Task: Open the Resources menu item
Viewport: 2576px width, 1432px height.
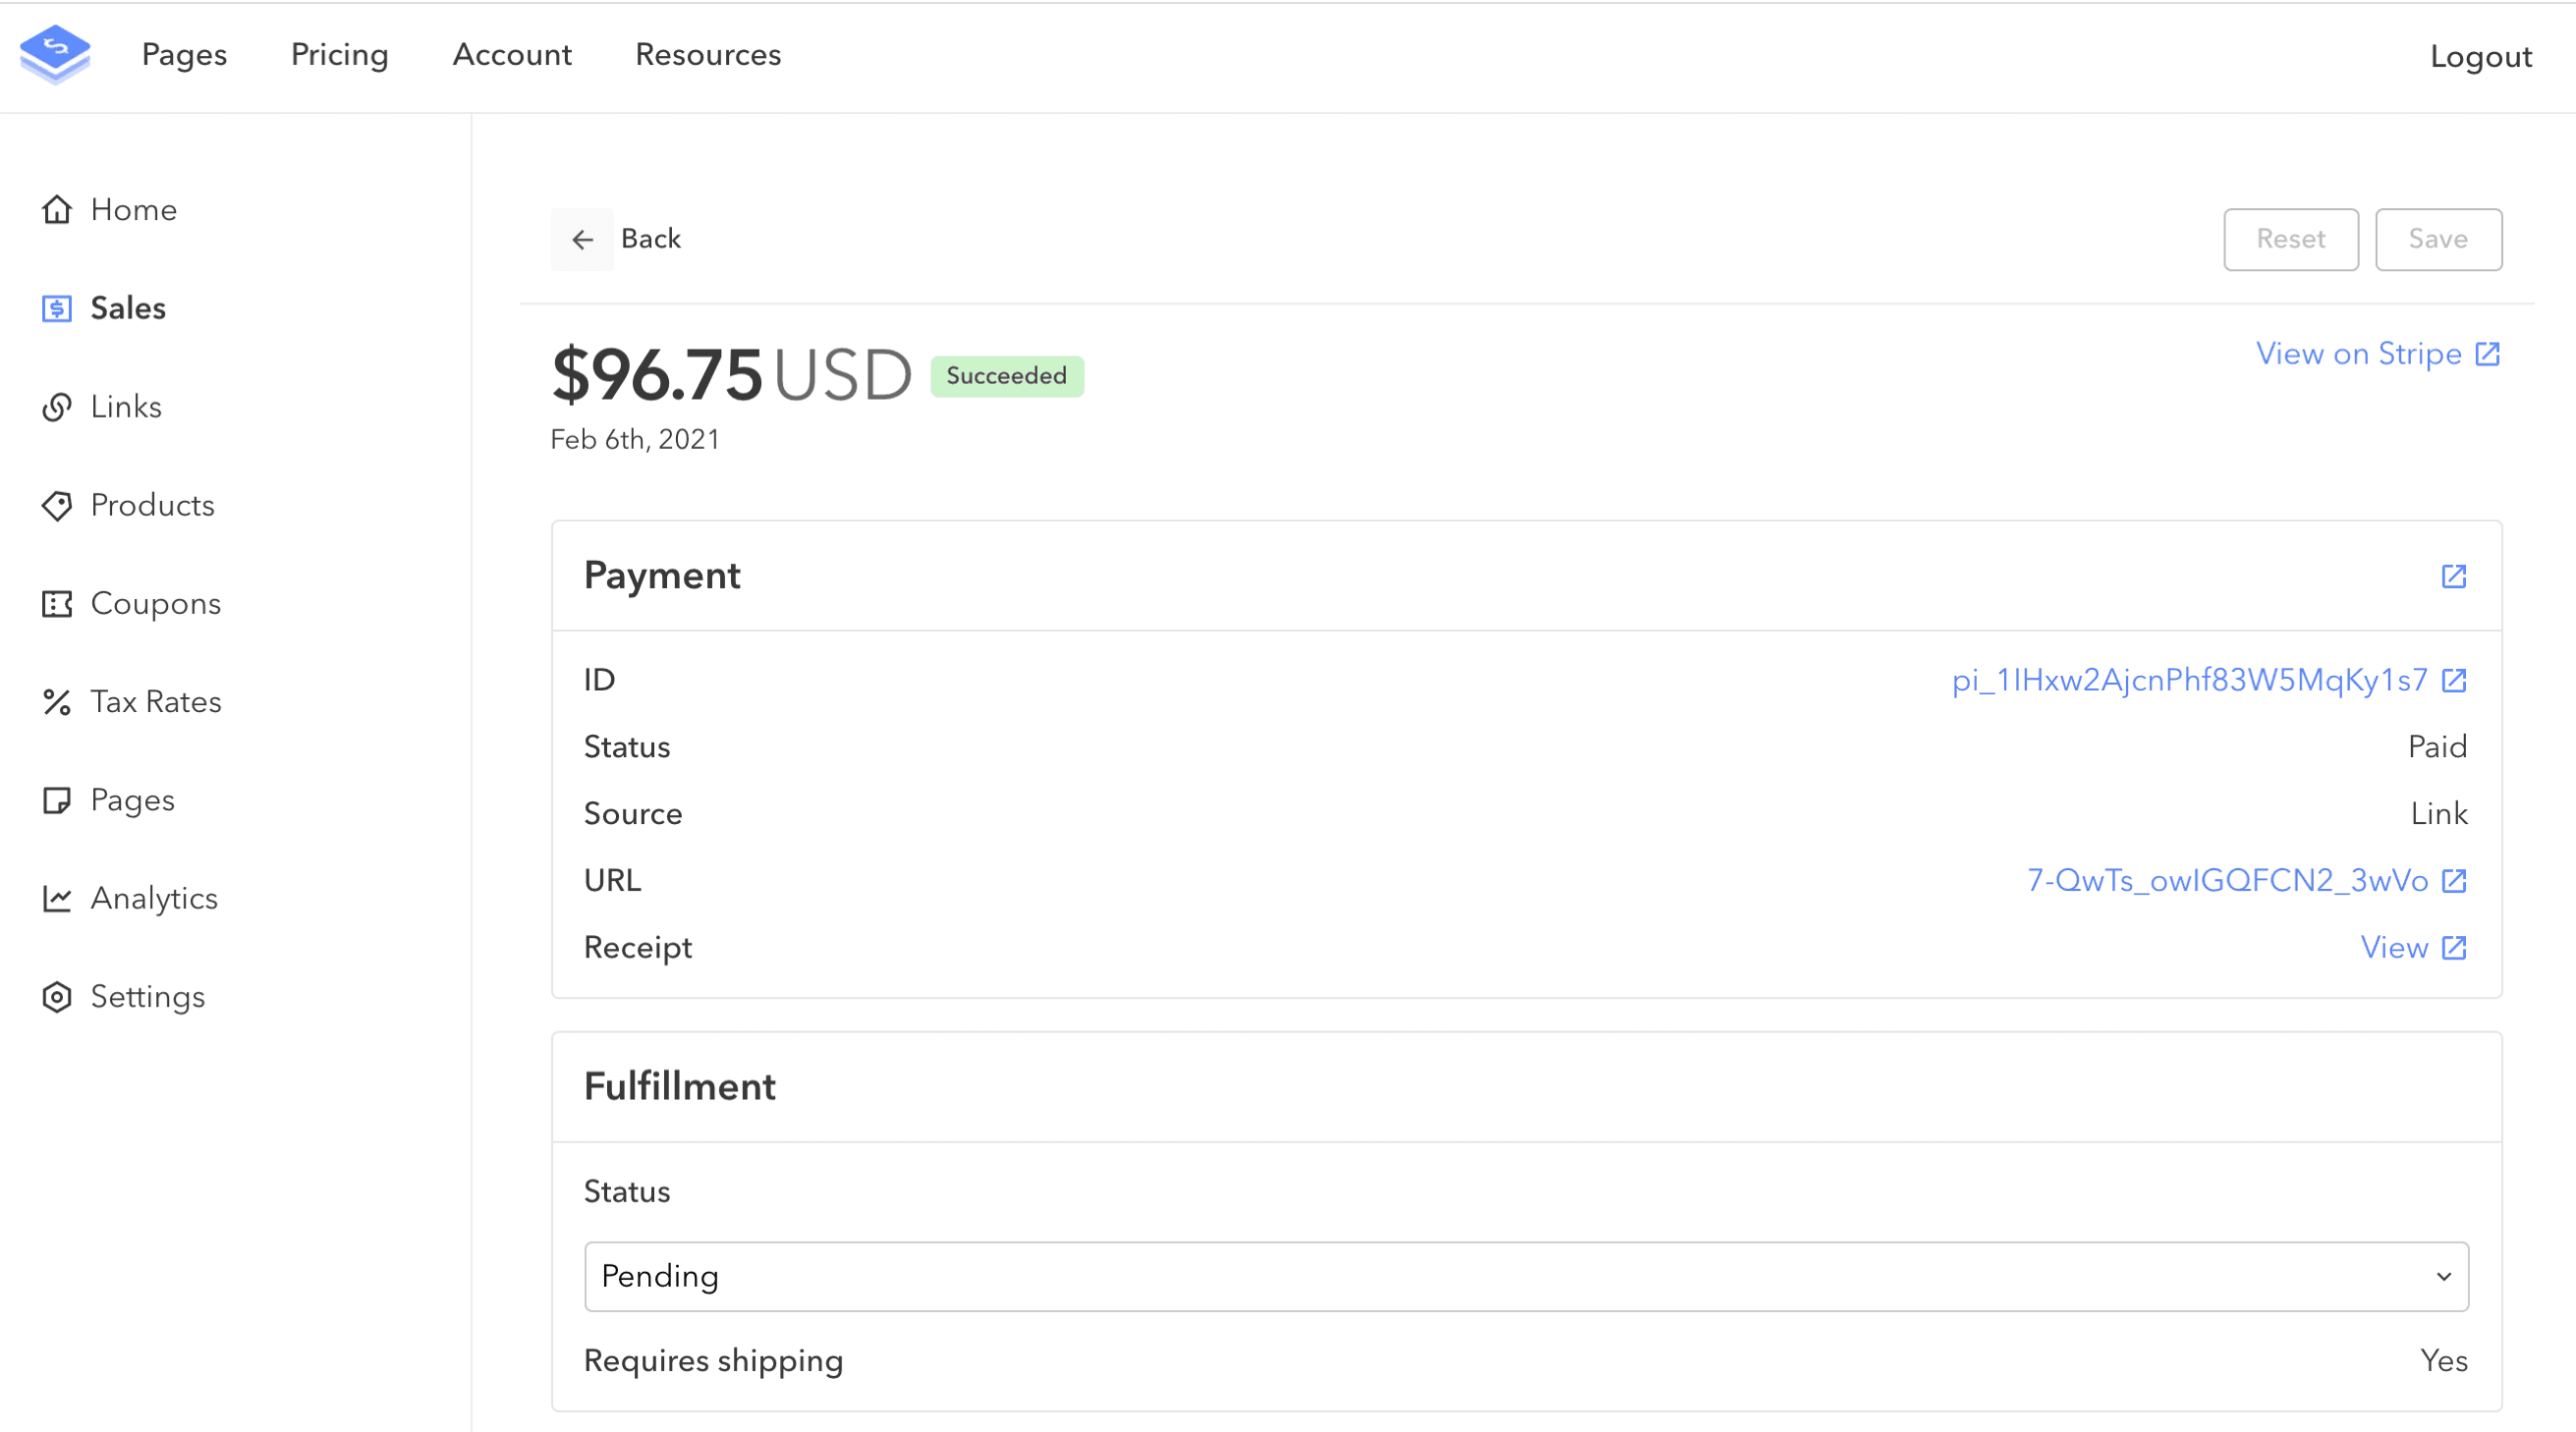Action: pyautogui.click(x=708, y=55)
